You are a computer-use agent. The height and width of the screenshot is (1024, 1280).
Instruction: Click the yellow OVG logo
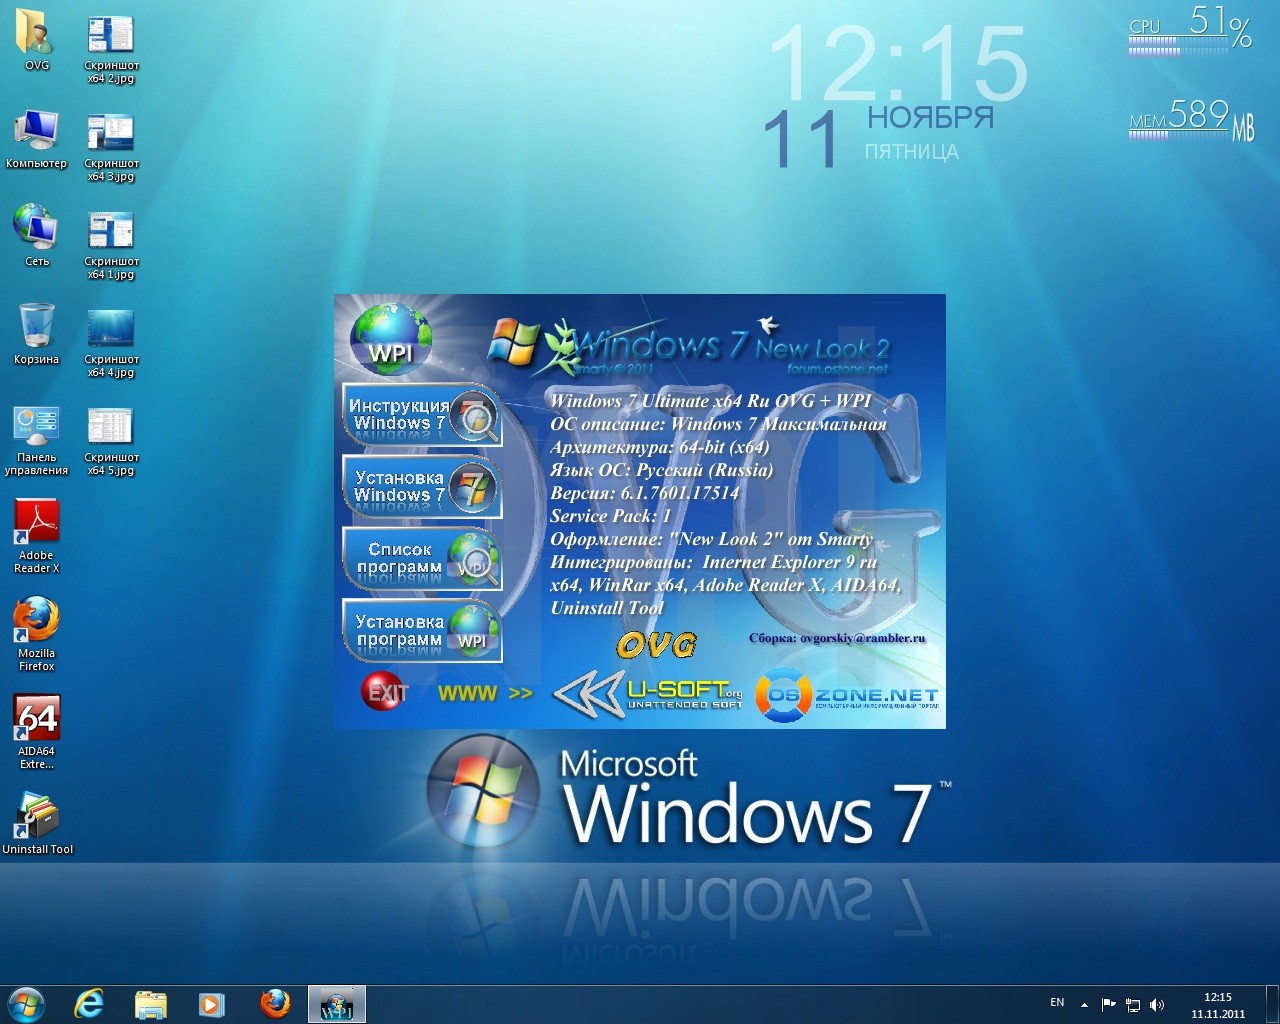point(657,645)
